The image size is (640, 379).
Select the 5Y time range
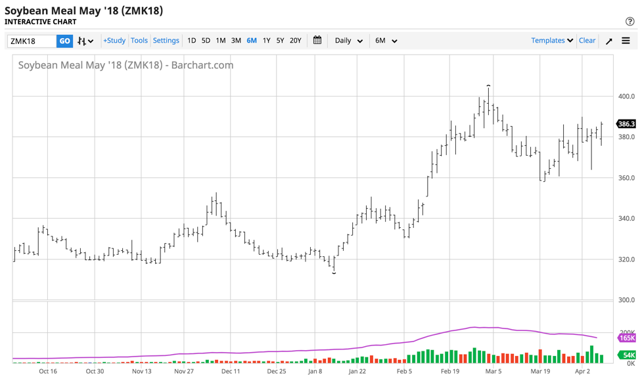[280, 40]
